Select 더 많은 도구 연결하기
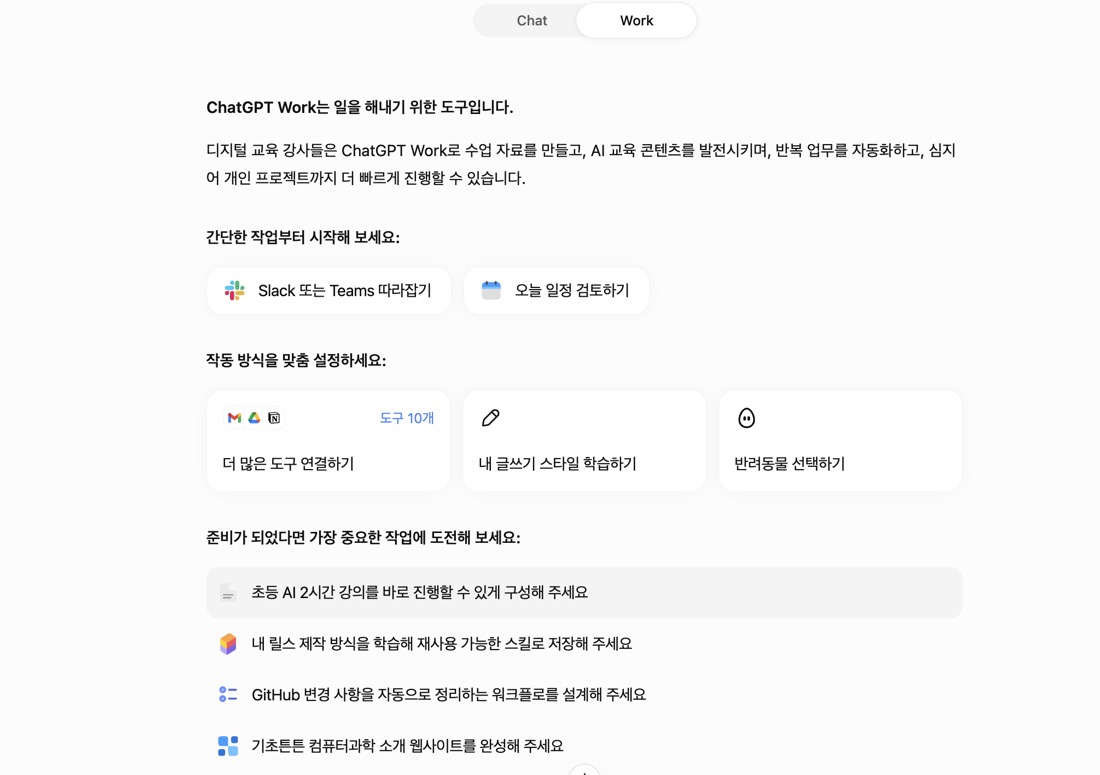 coord(328,440)
